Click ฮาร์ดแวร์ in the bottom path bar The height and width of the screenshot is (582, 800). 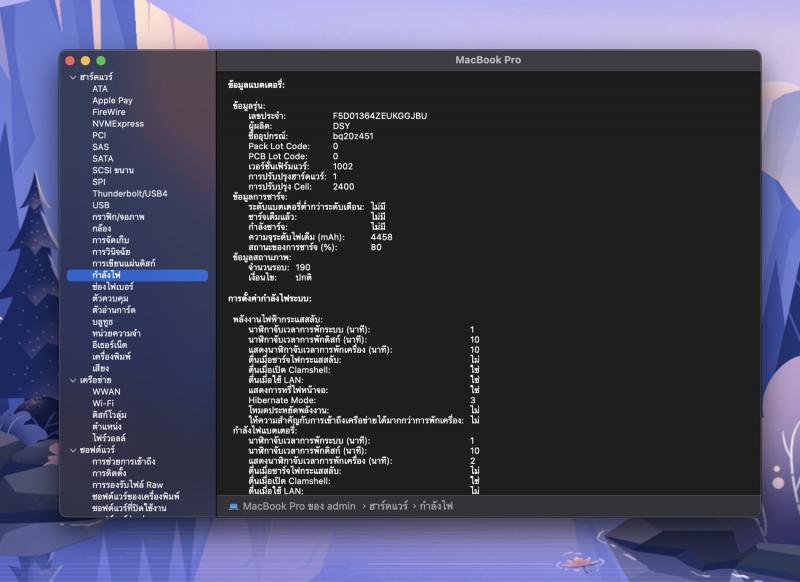(388, 507)
